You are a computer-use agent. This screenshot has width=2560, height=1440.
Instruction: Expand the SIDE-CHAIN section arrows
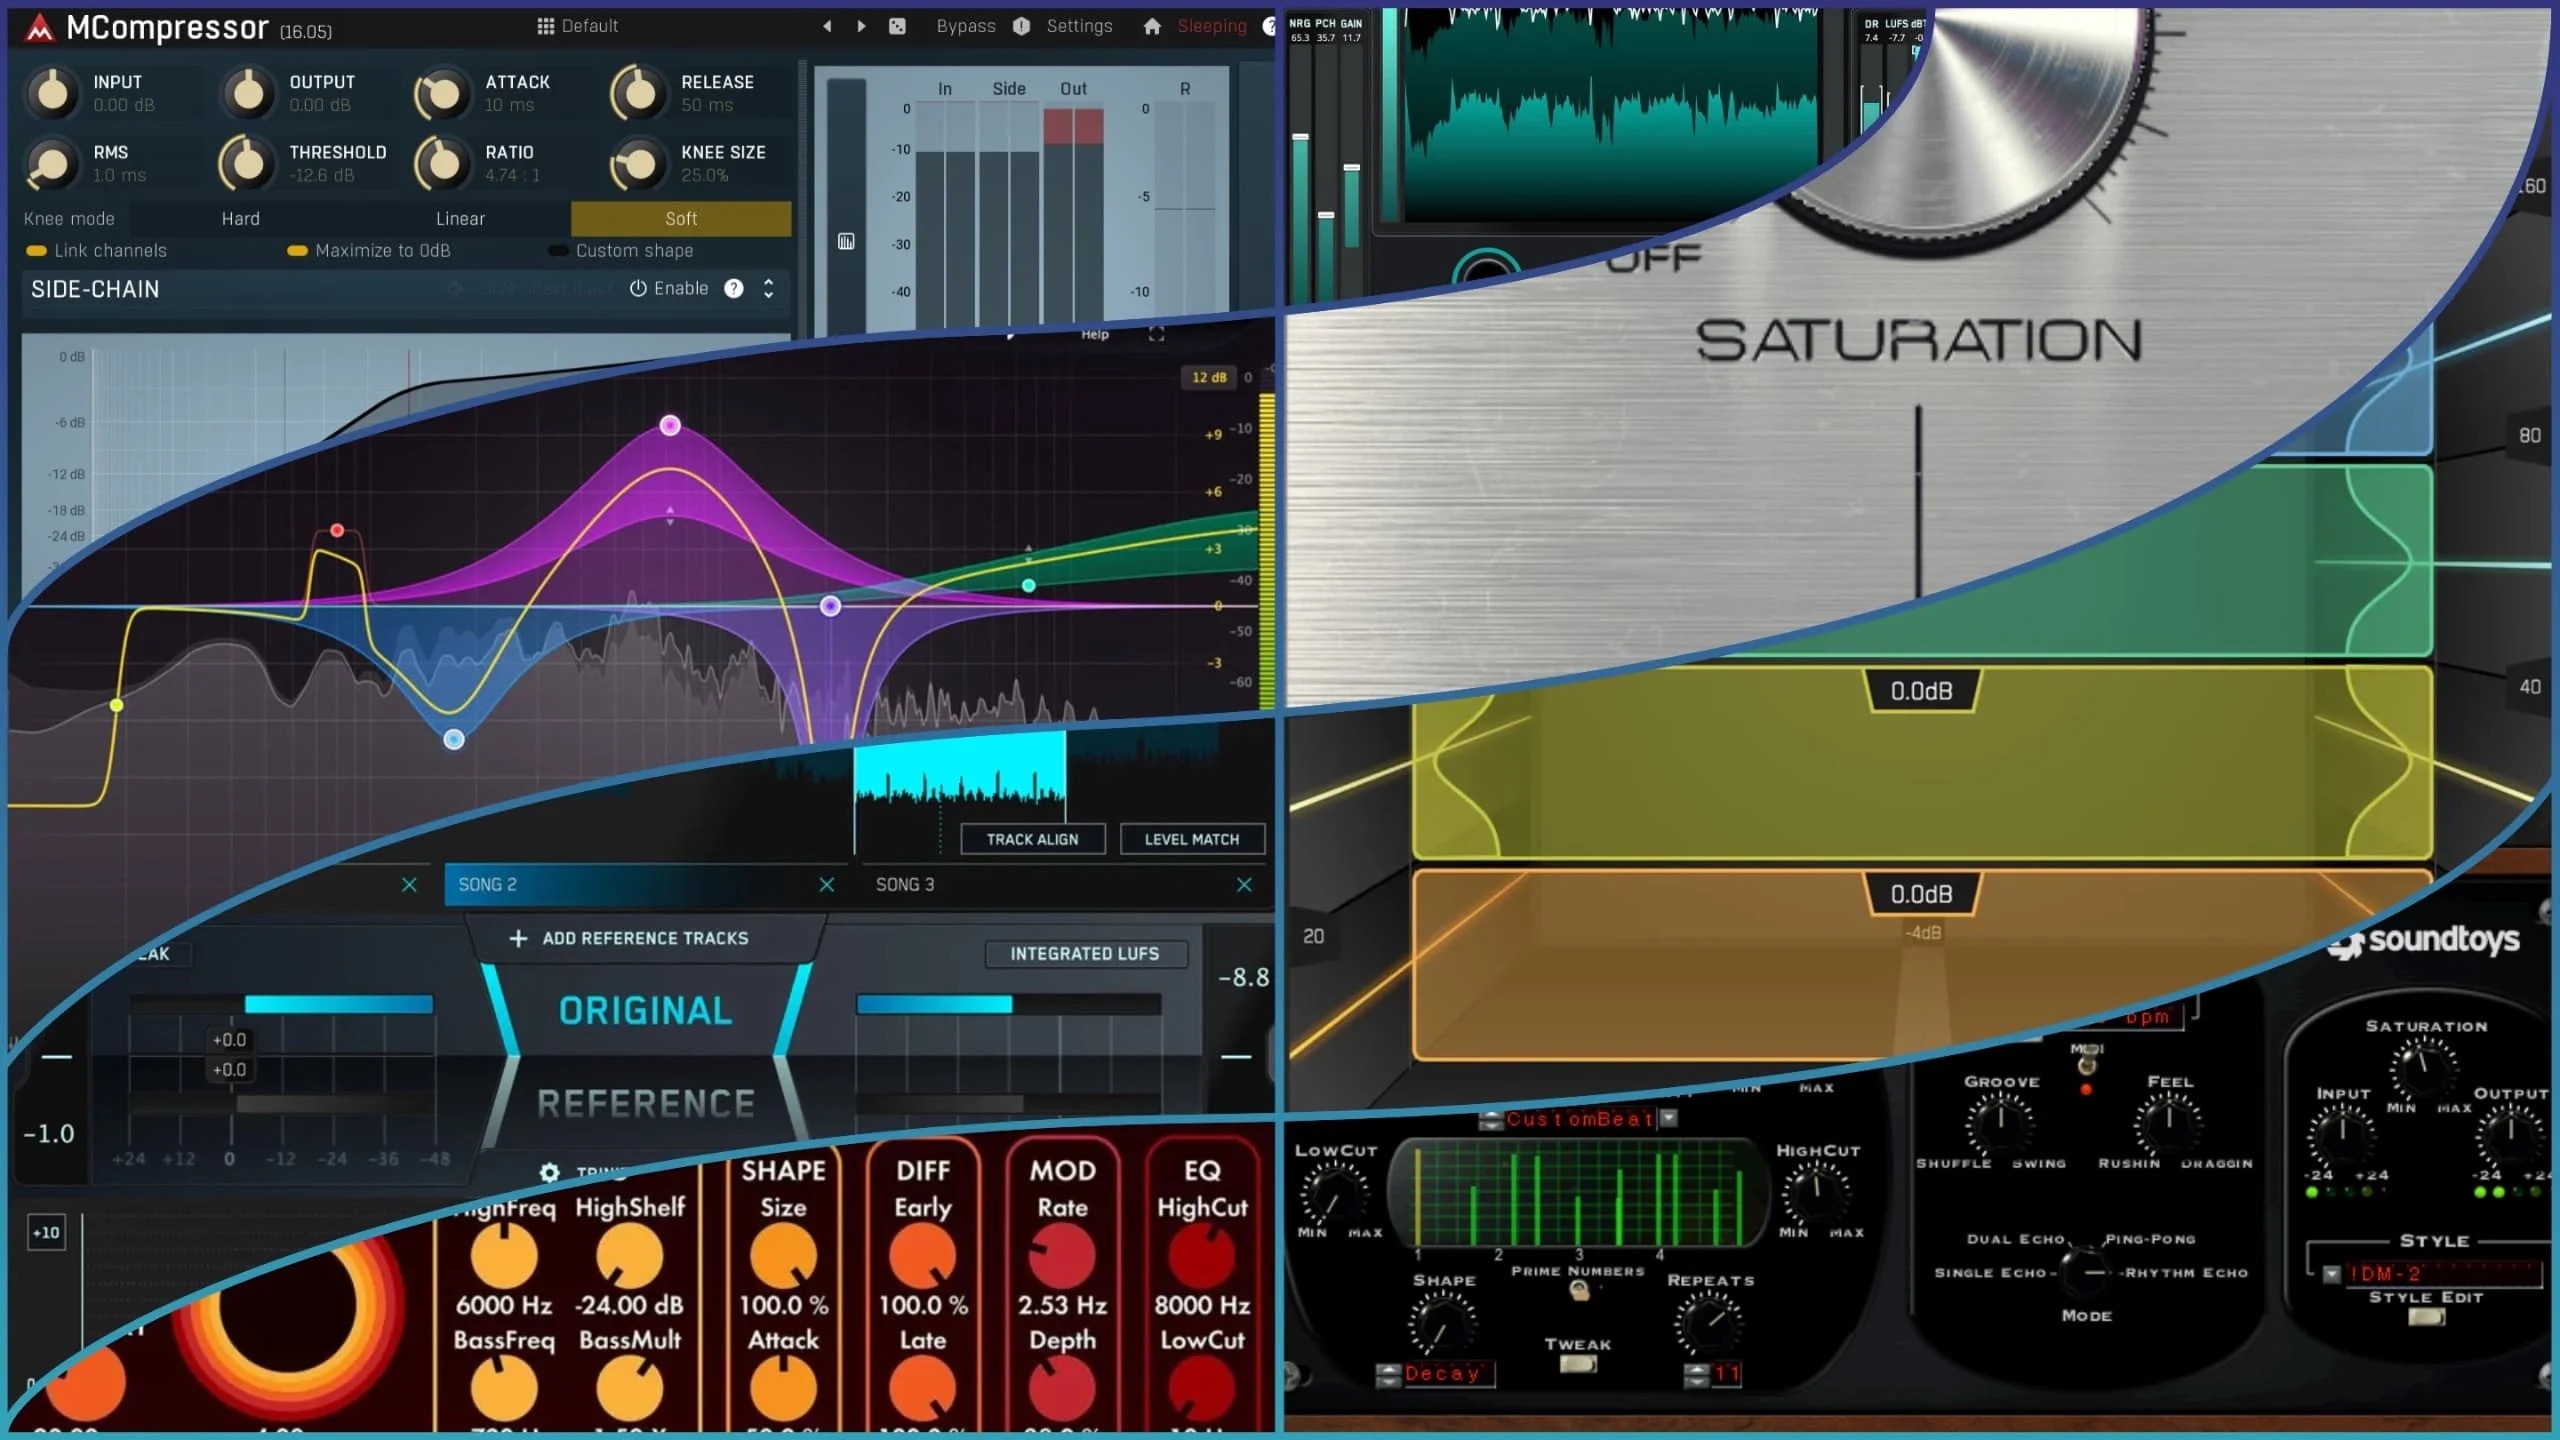click(768, 289)
